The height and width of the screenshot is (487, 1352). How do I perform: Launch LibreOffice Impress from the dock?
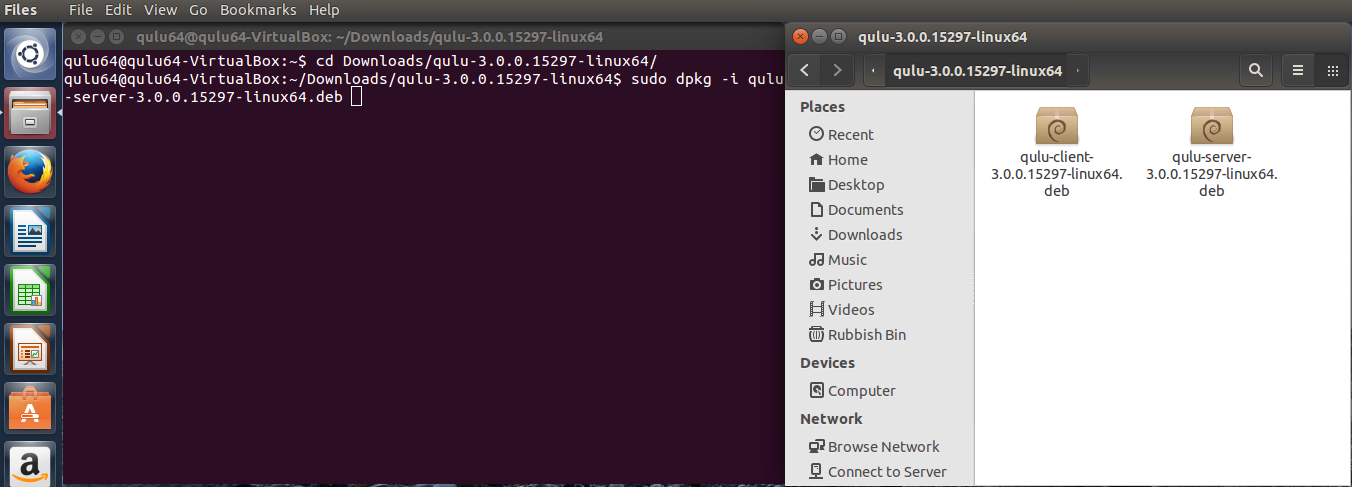pyautogui.click(x=31, y=349)
